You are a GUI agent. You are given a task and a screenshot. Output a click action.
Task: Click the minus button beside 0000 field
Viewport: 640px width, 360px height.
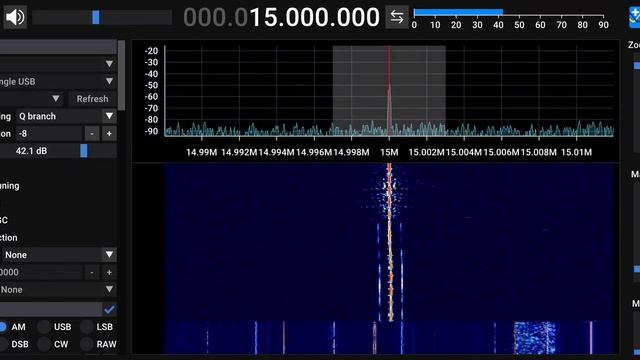[x=92, y=272]
